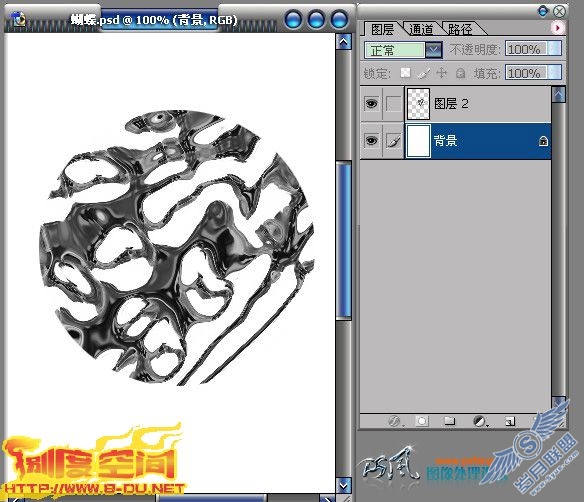Image resolution: width=584 pixels, height=502 pixels.
Task: Add a layer mask with the circle icon
Action: click(x=422, y=421)
